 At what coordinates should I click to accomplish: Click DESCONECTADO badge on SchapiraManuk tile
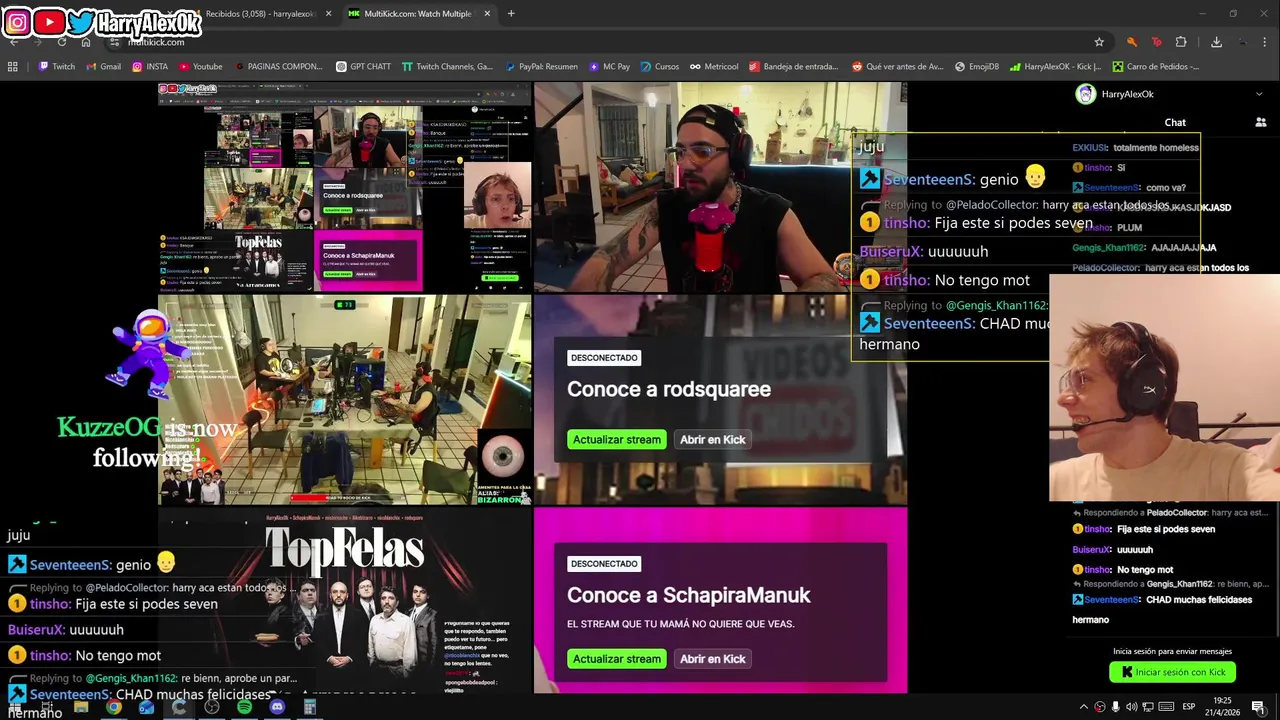click(x=604, y=564)
